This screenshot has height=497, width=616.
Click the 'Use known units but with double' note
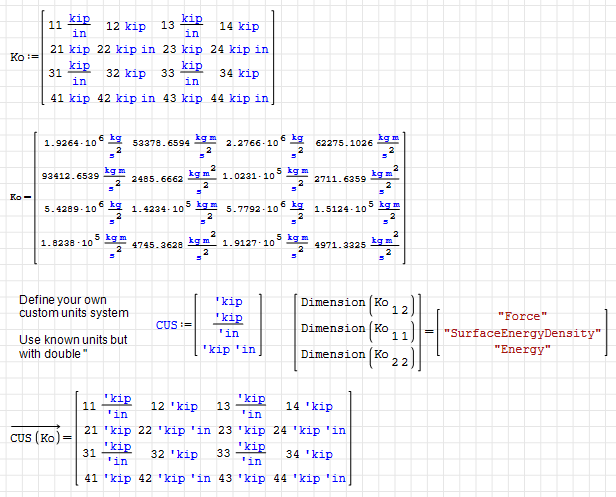[73, 346]
